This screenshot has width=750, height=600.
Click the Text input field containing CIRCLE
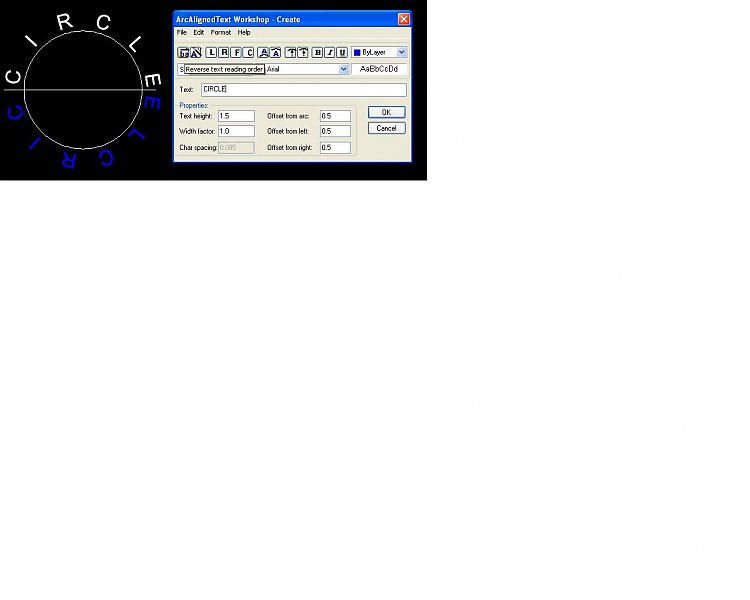[304, 89]
